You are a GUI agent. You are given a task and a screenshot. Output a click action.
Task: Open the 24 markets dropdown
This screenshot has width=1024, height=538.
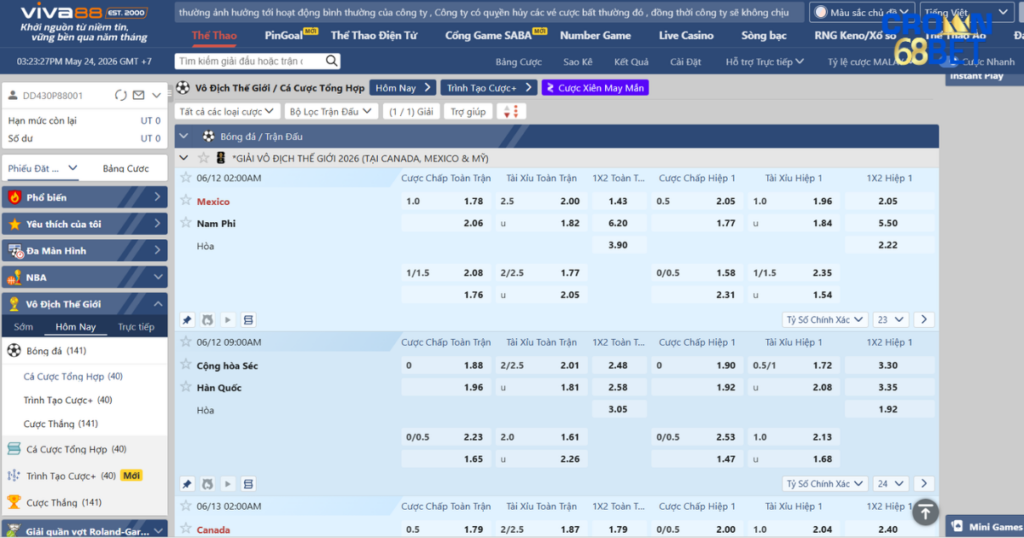(x=890, y=484)
